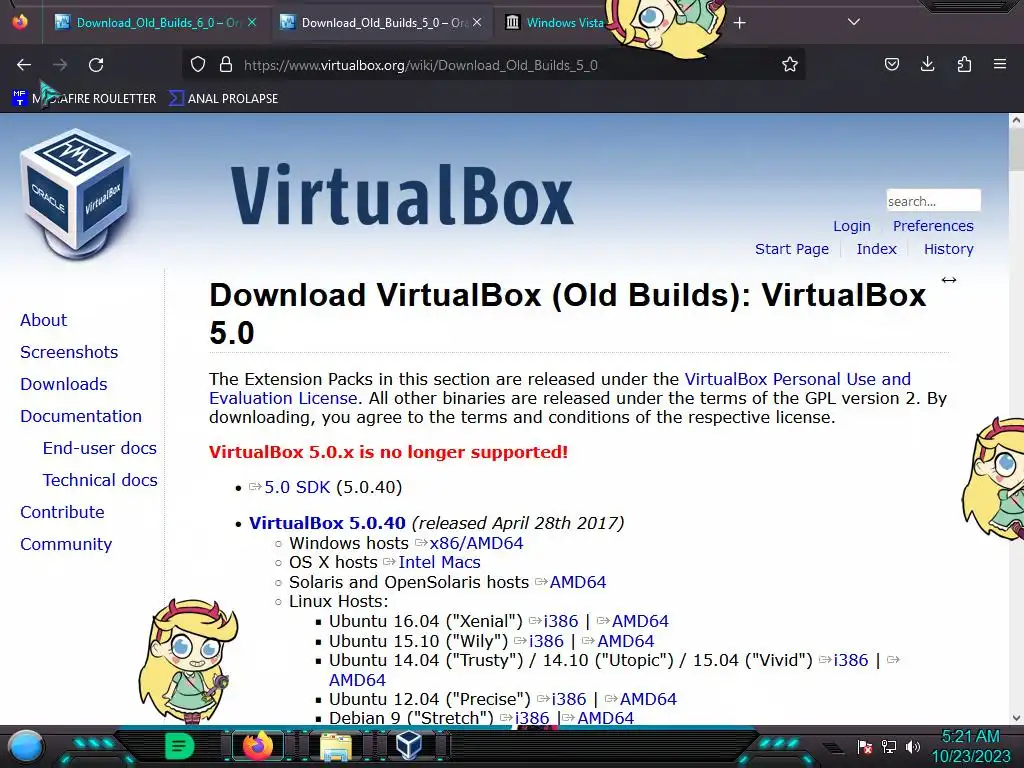Open Community in the sidebar
This screenshot has width=1024, height=768.
[x=66, y=544]
